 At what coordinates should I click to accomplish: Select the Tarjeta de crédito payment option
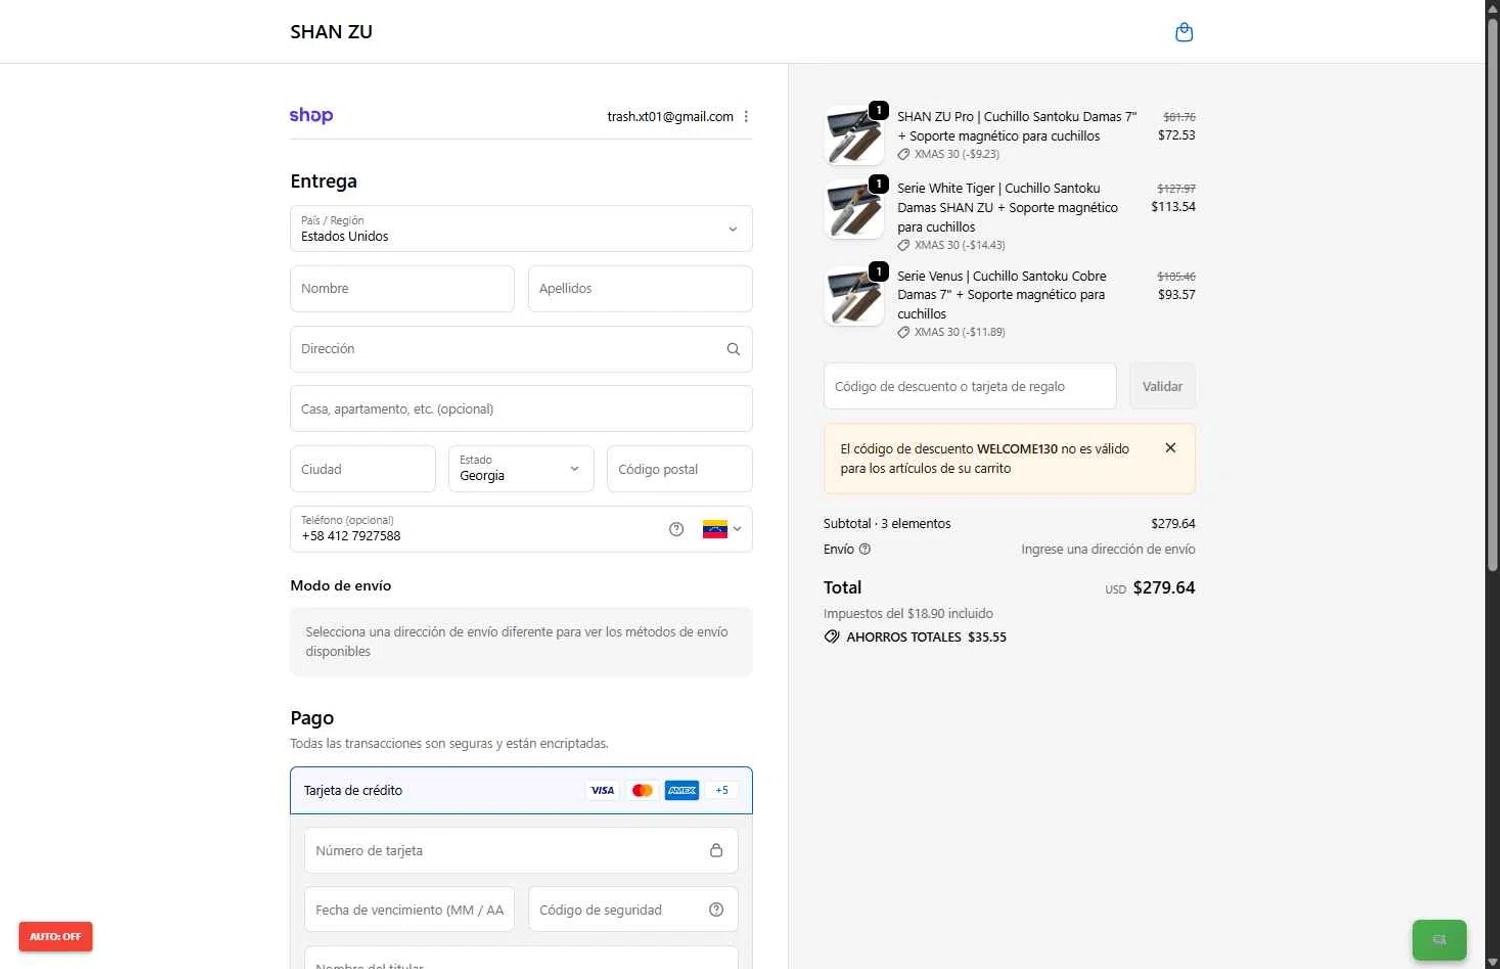(521, 790)
